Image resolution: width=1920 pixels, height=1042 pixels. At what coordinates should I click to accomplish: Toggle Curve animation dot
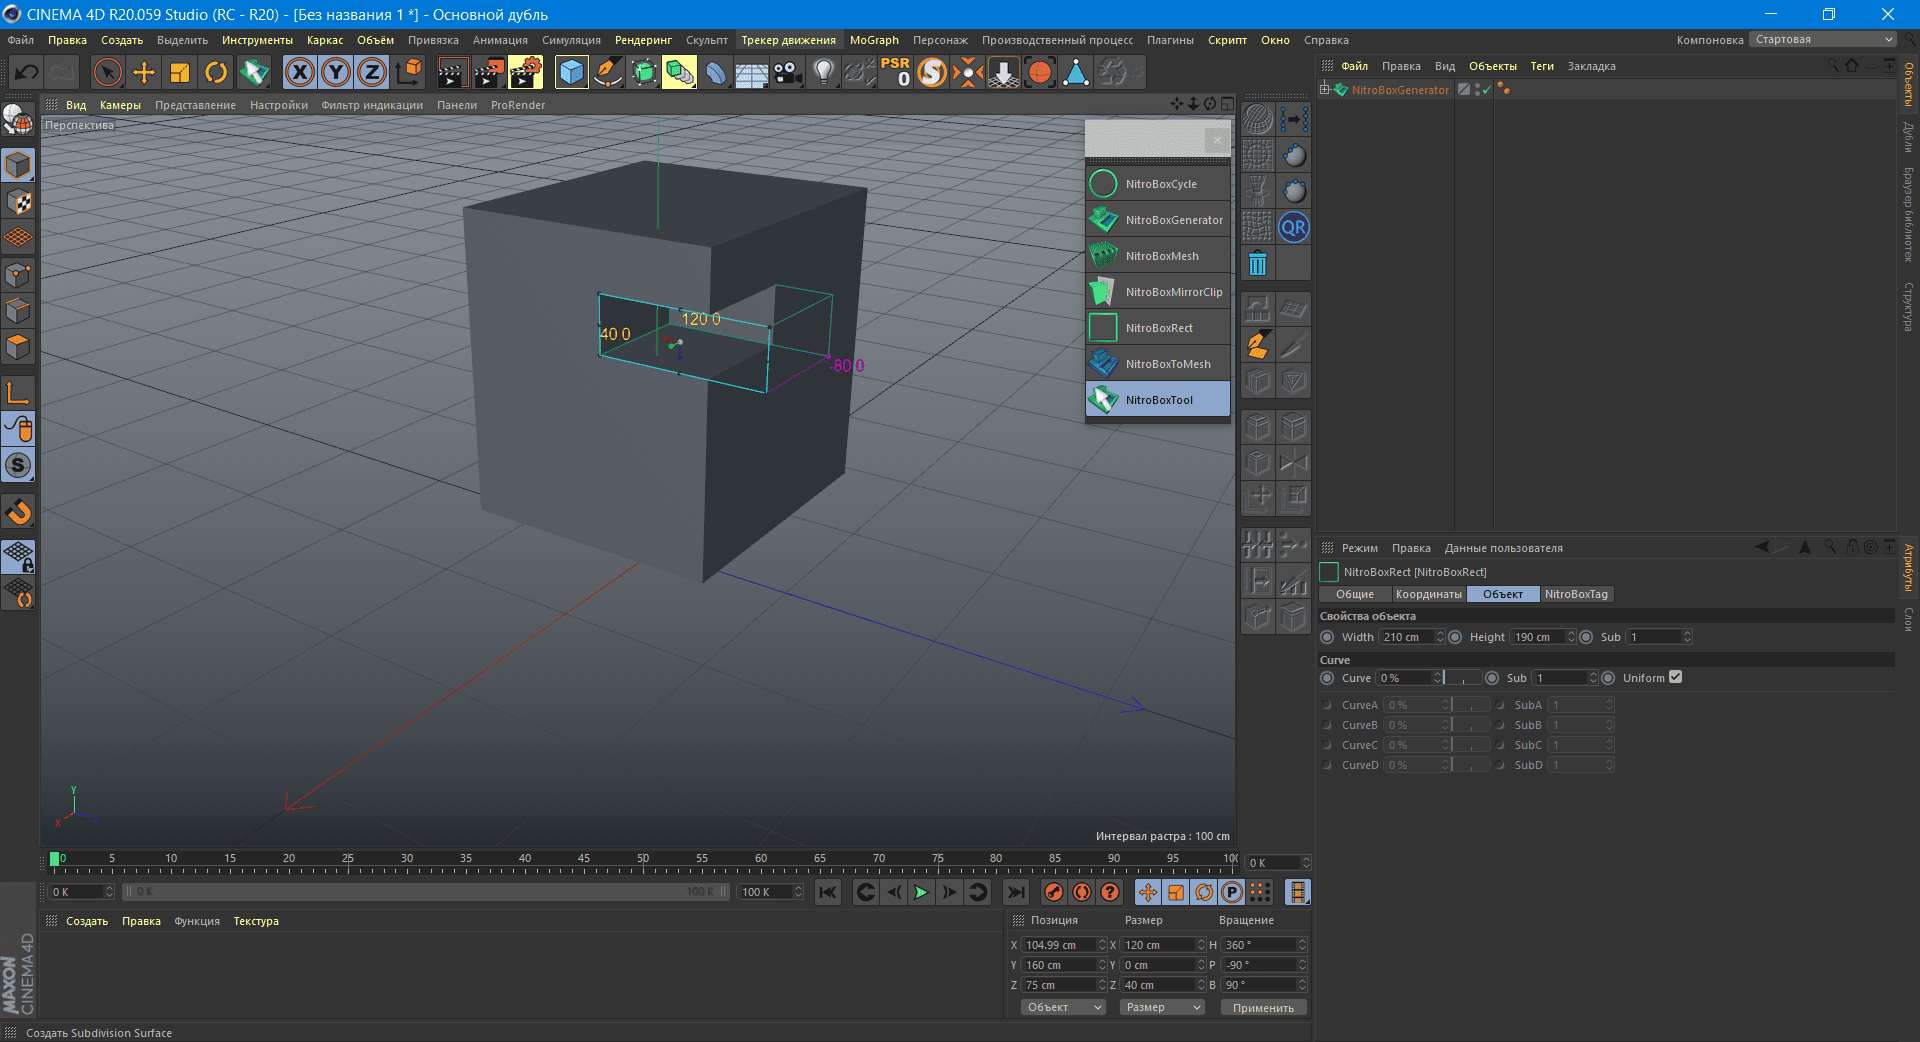[1327, 678]
